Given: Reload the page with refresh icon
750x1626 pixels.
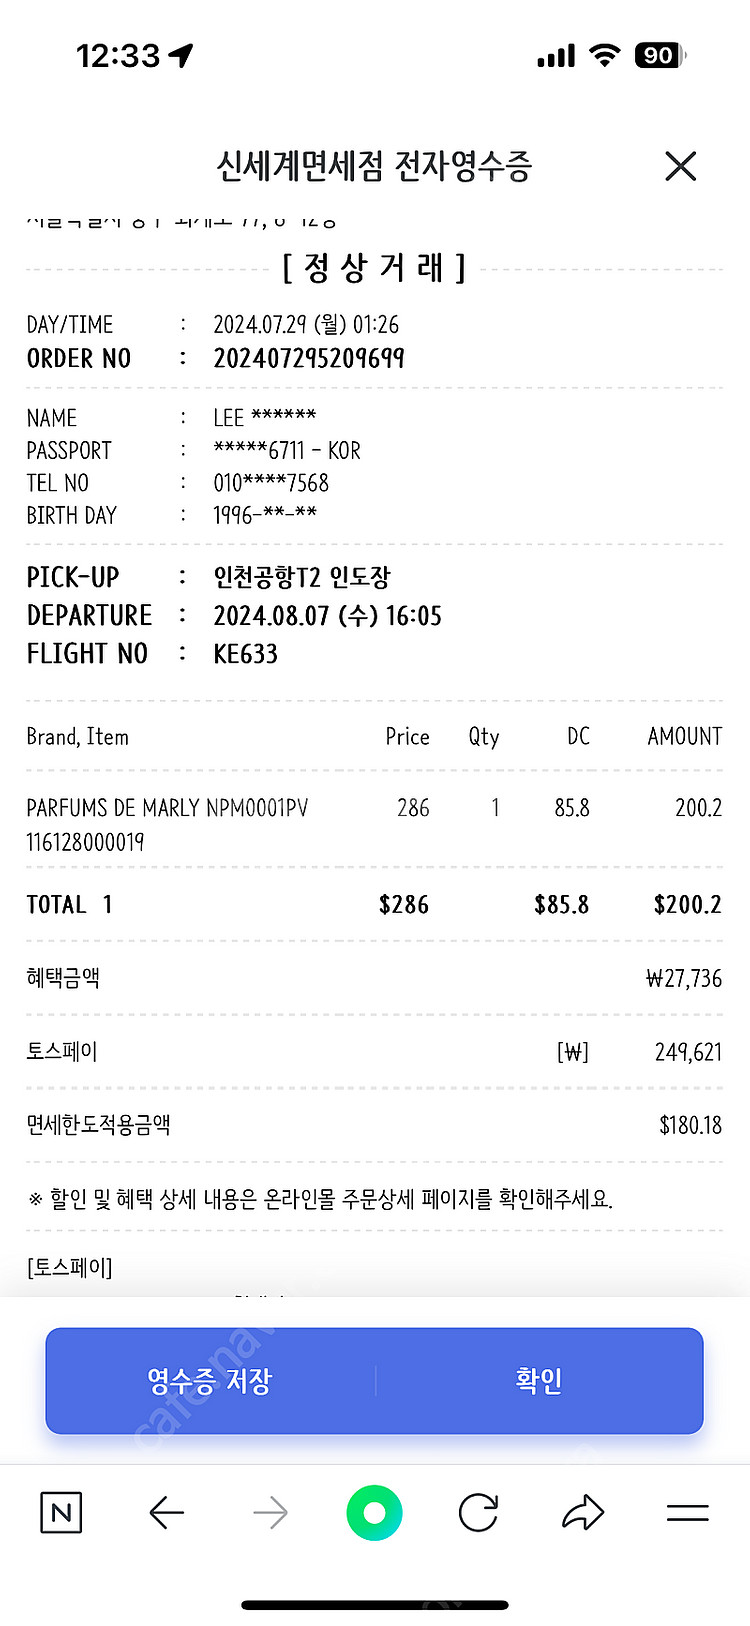Looking at the screenshot, I should click(478, 1513).
